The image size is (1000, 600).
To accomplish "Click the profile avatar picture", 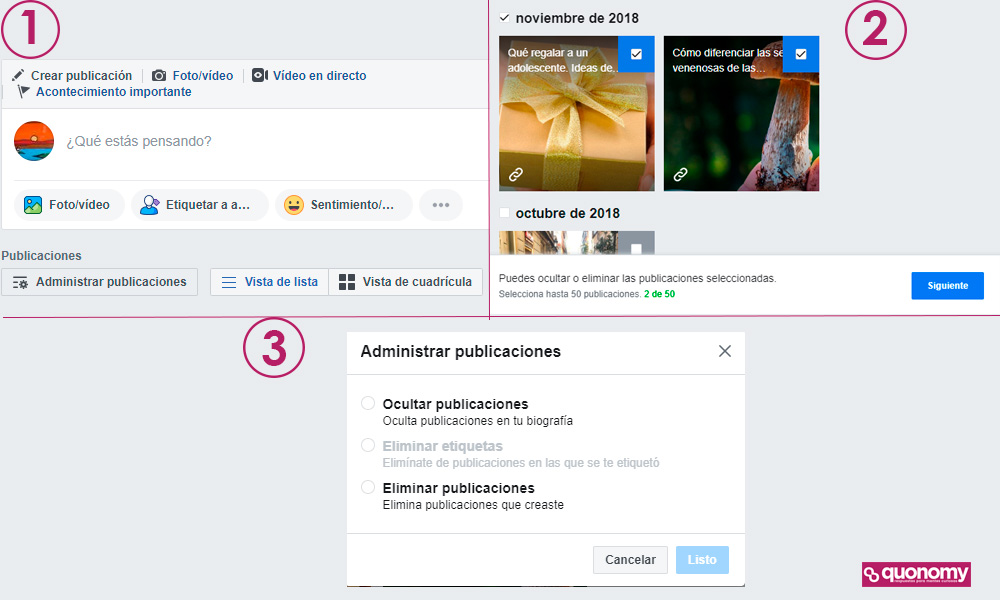I will pyautogui.click(x=34, y=141).
